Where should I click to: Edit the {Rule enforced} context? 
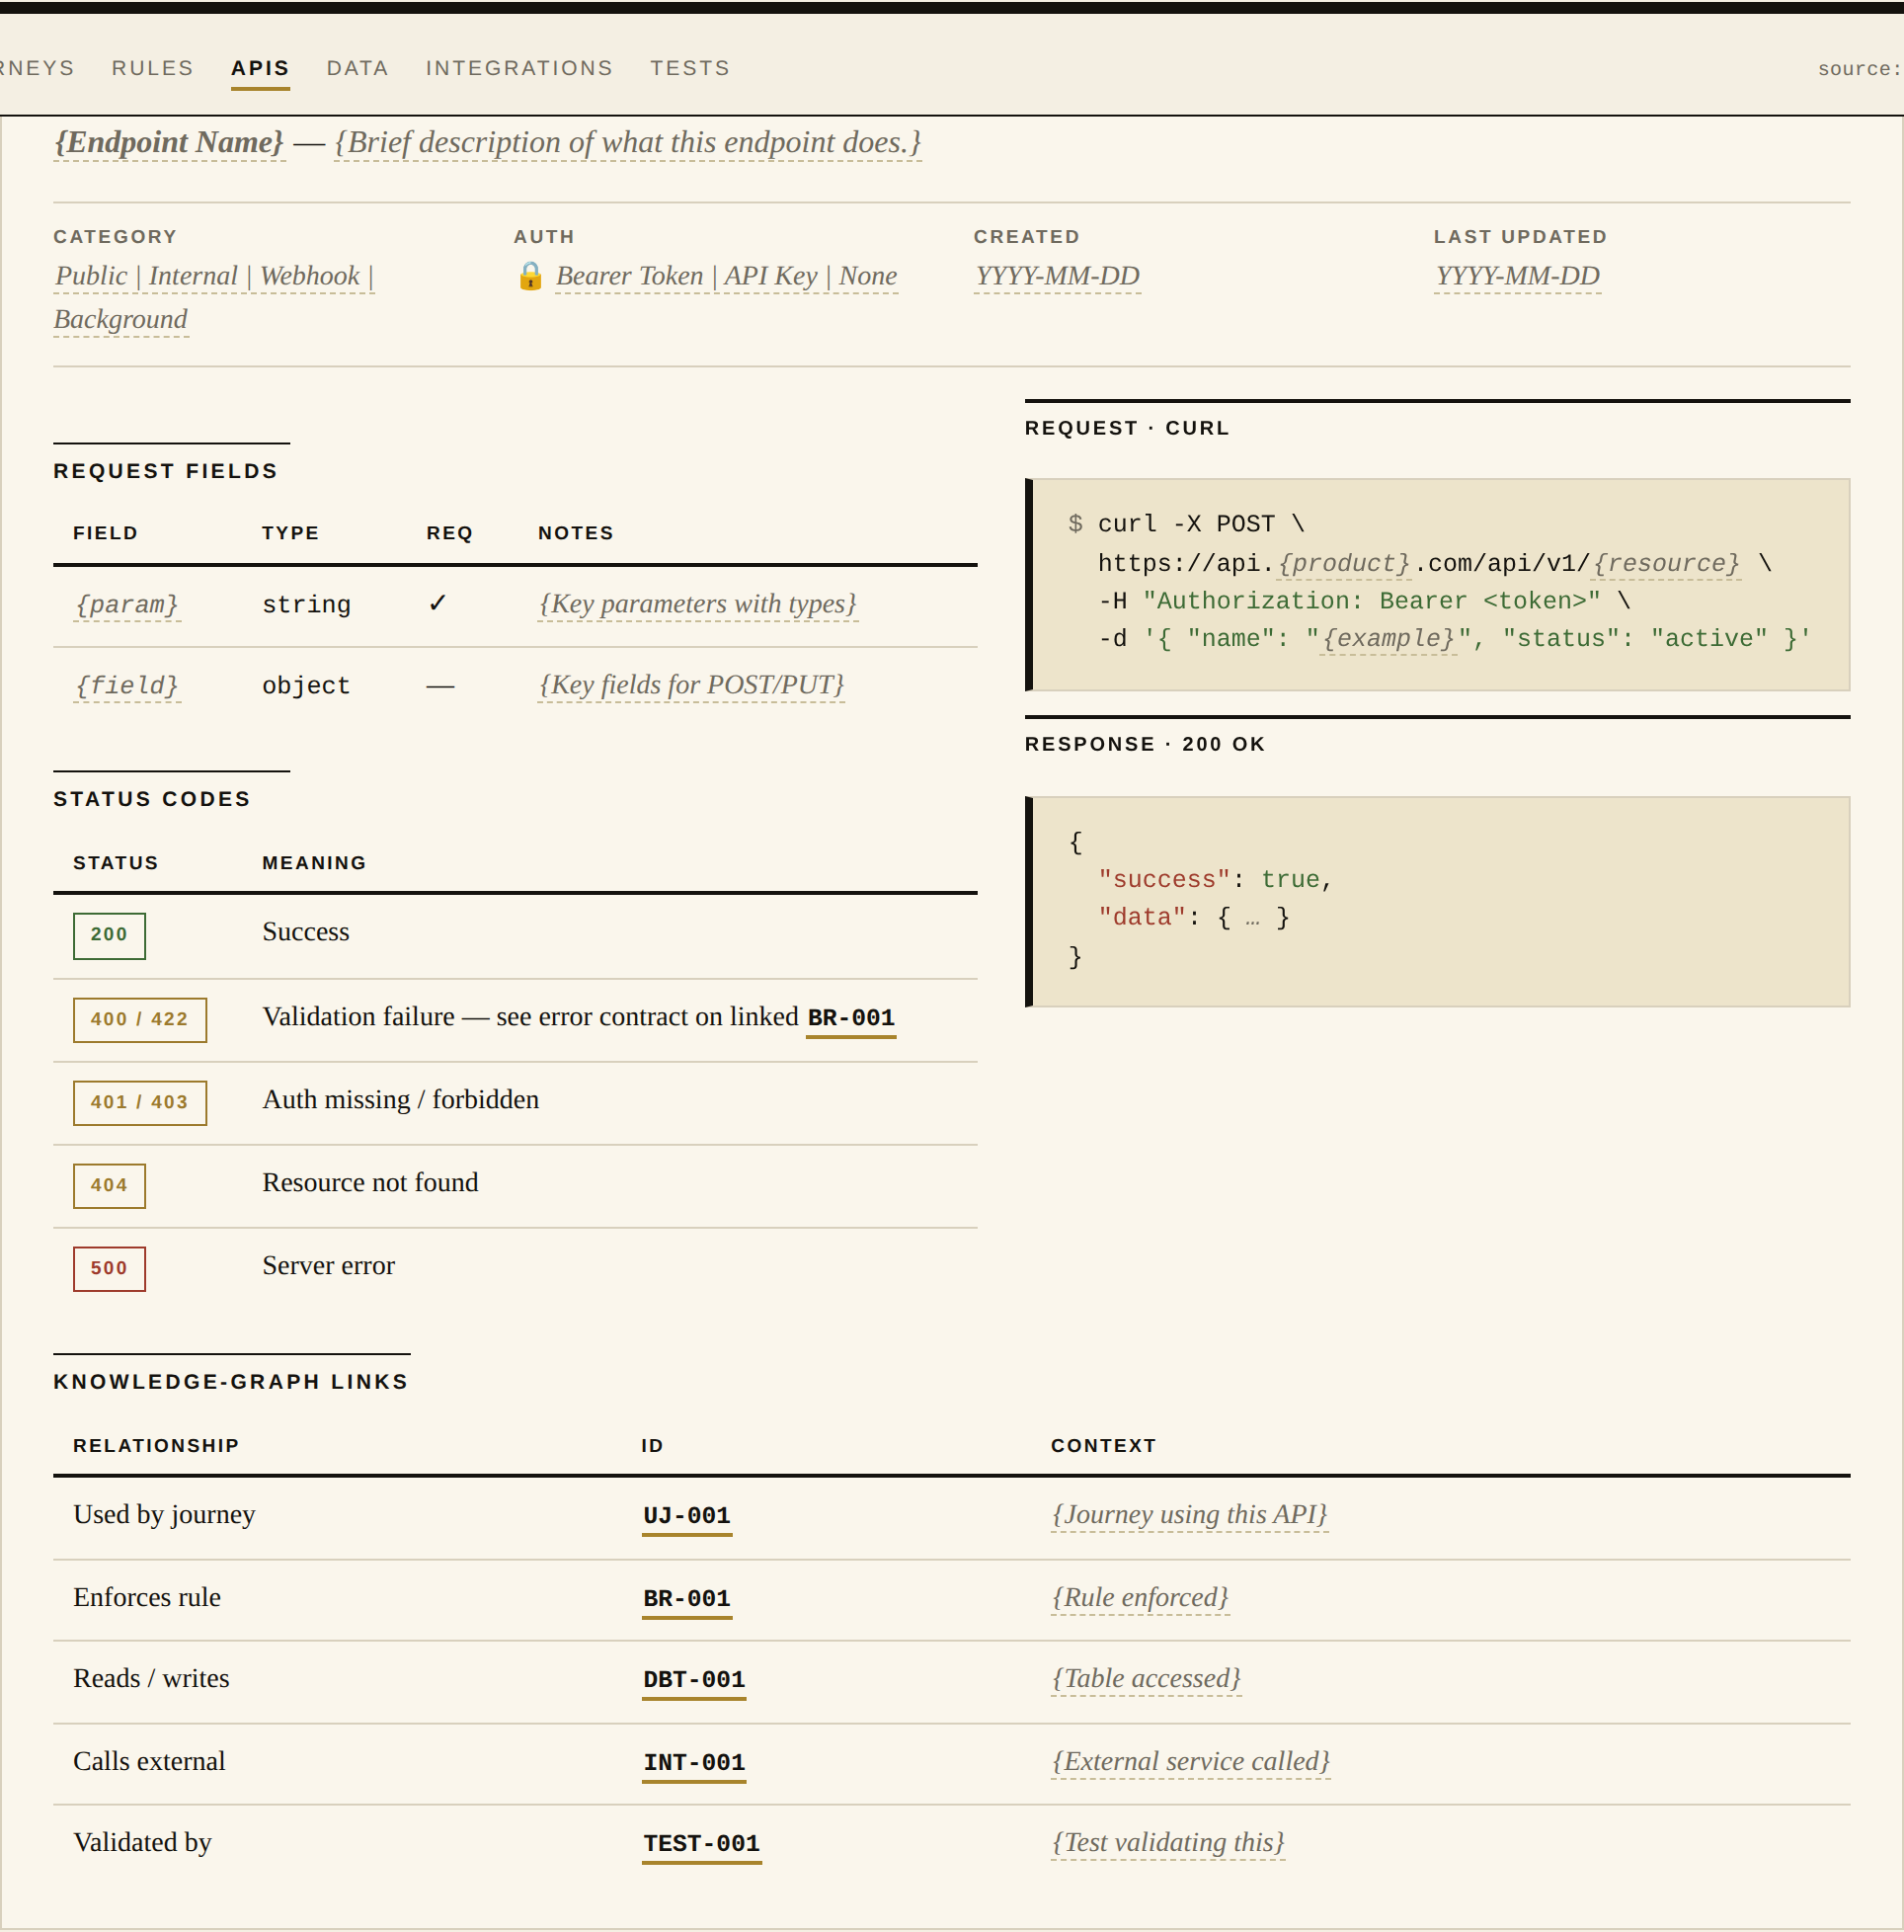1140,1598
